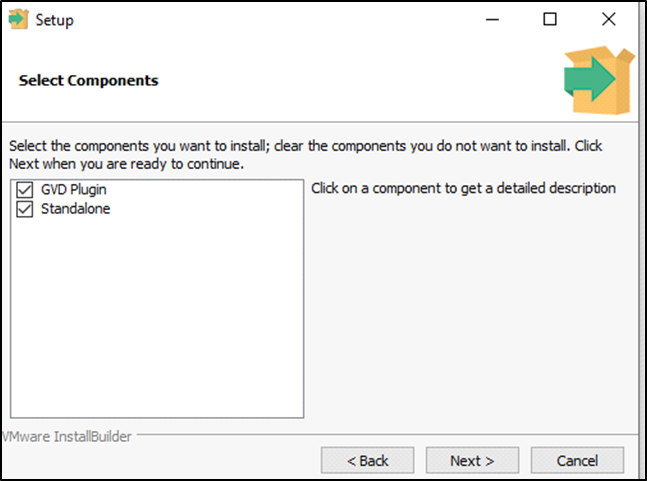Select the GVD Plugin component label
Viewport: 647px width, 481px height.
click(x=73, y=190)
